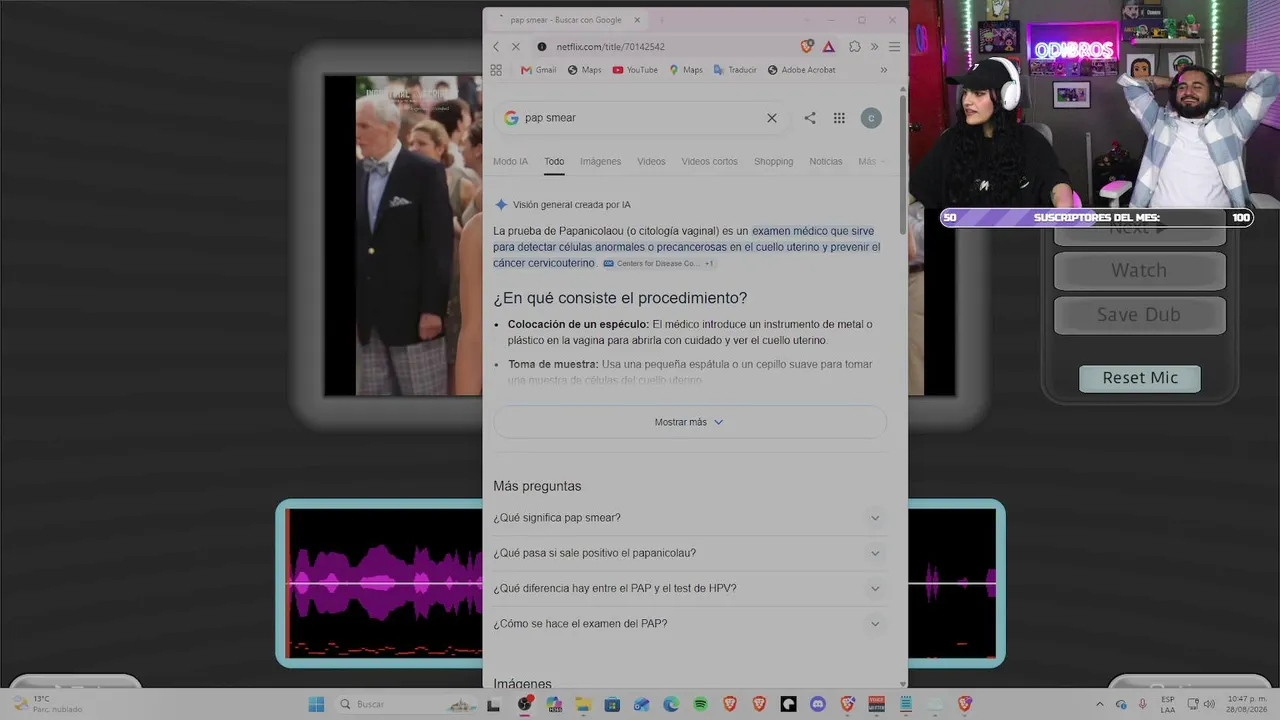Click the +1 additional sources chip
The width and height of the screenshot is (1280, 720).
point(709,263)
